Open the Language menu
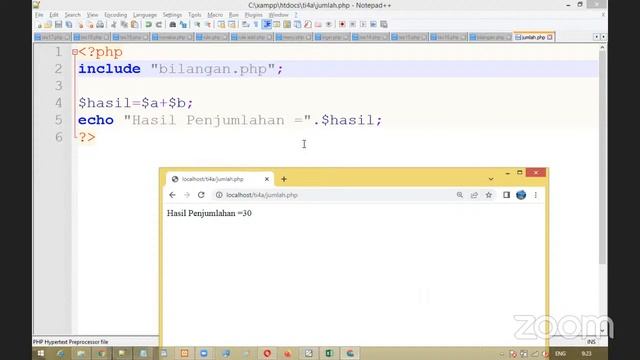Viewport: 640px width, 360px height. coord(145,15)
